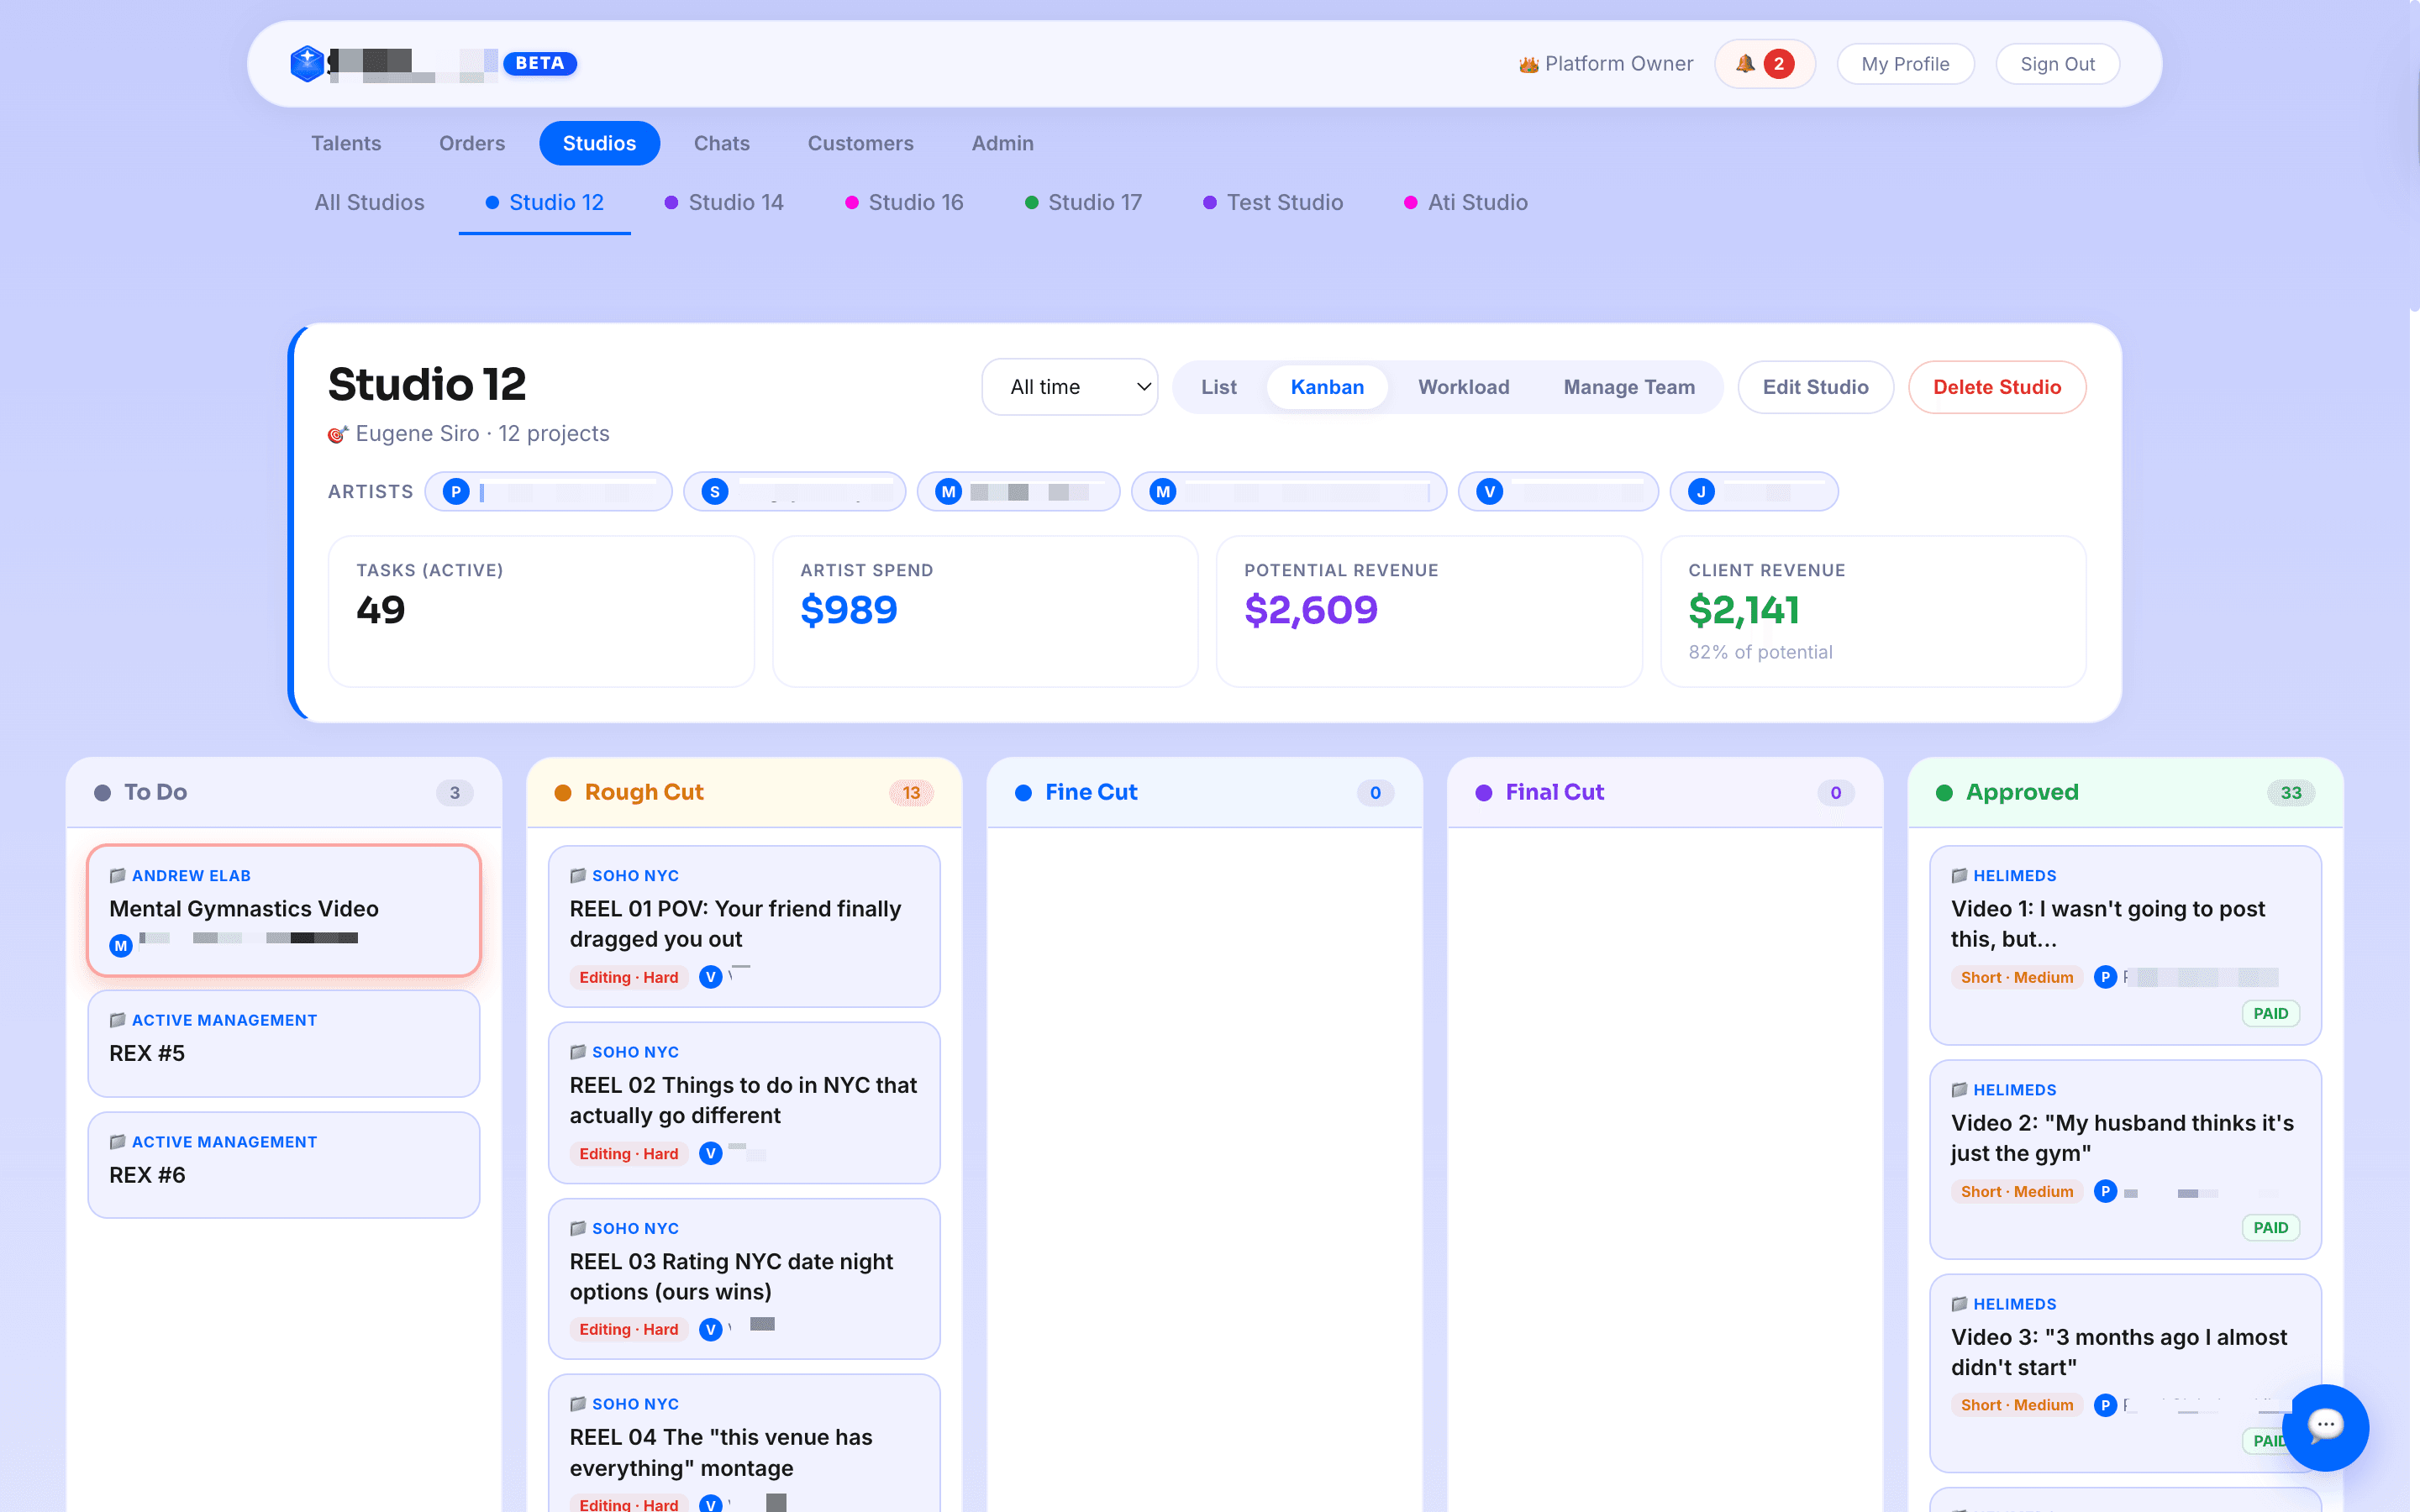
Task: Click the BETA badge
Action: pyautogui.click(x=540, y=63)
